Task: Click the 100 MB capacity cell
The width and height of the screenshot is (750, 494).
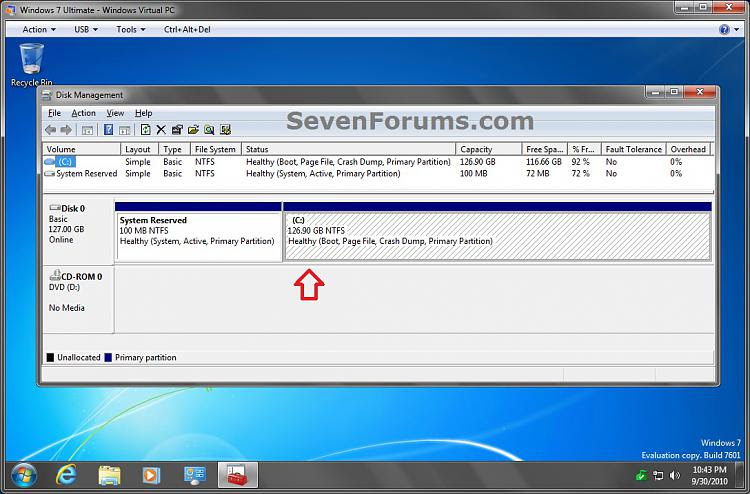Action: point(474,174)
